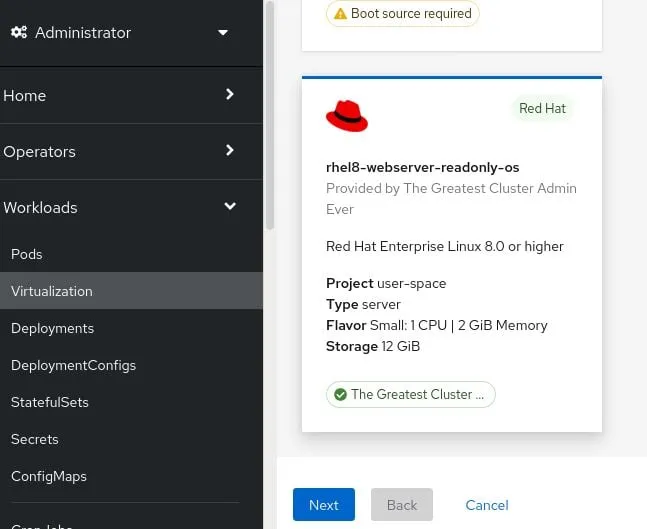Click the Administrator gears icon
This screenshot has height=529, width=647.
pos(18,32)
